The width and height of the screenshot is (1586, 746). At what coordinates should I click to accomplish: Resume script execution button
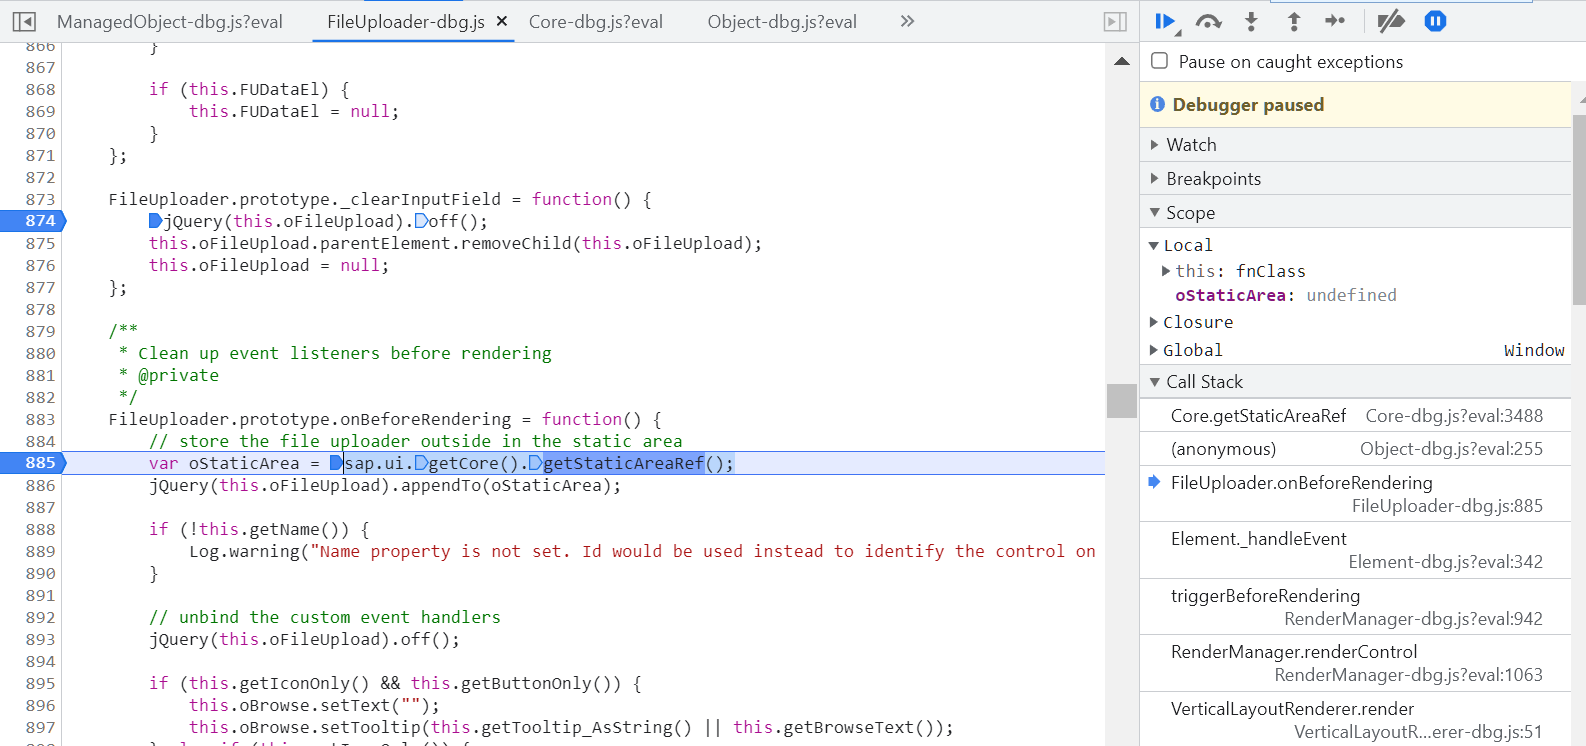coord(1165,21)
